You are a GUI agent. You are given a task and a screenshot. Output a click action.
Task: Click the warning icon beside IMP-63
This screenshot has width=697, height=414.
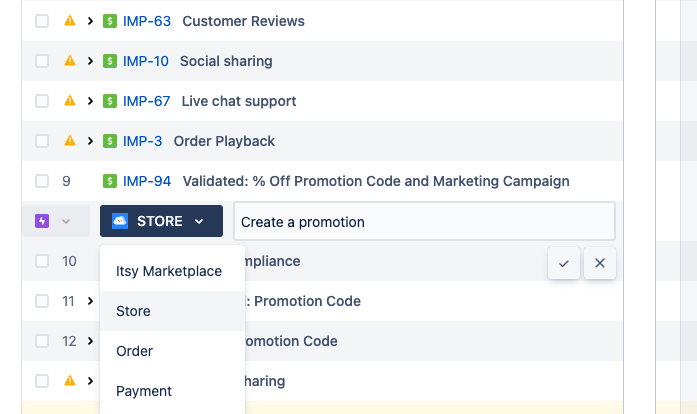(70, 20)
